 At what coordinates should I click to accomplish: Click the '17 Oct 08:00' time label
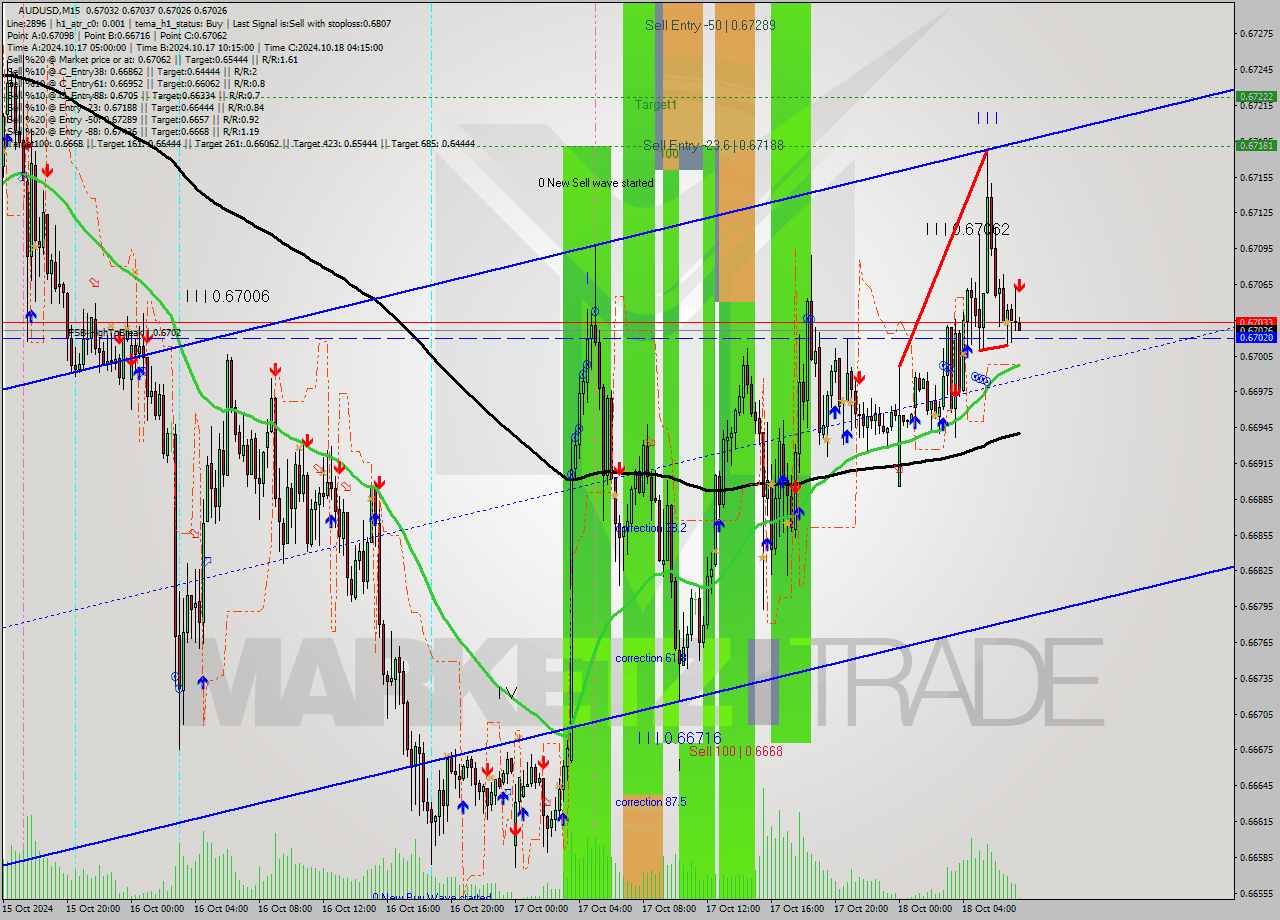coord(670,909)
